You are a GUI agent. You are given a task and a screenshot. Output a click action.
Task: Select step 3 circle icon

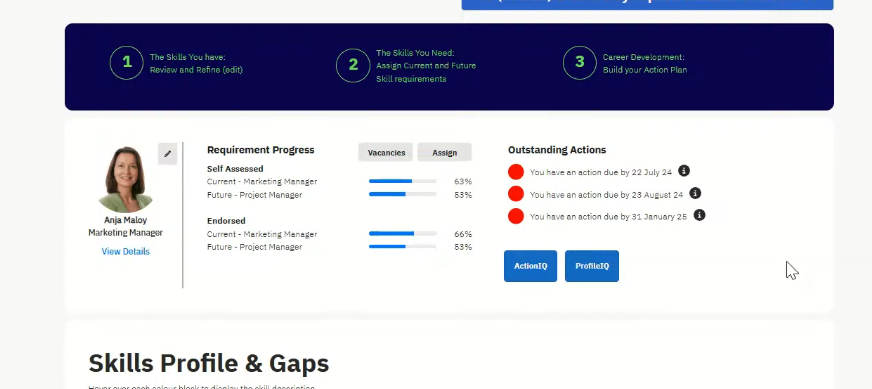[x=579, y=63]
